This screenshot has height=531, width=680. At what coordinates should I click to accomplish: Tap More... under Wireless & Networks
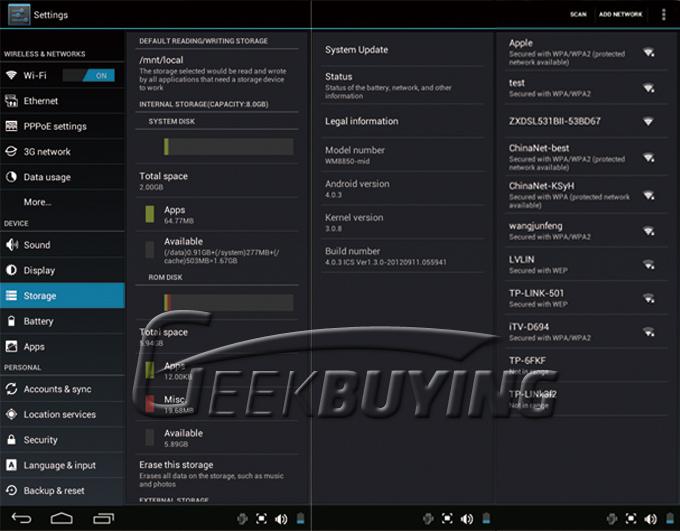[x=62, y=202]
